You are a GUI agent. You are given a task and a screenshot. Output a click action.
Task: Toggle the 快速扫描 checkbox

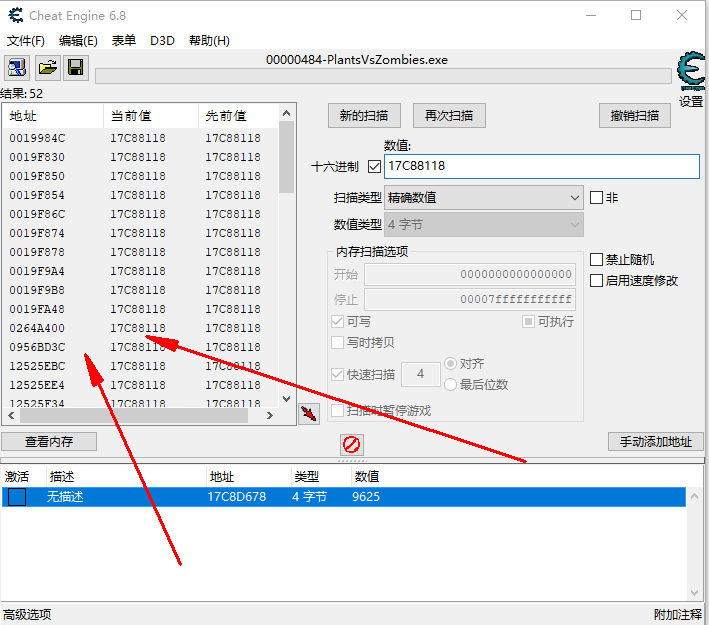[337, 374]
